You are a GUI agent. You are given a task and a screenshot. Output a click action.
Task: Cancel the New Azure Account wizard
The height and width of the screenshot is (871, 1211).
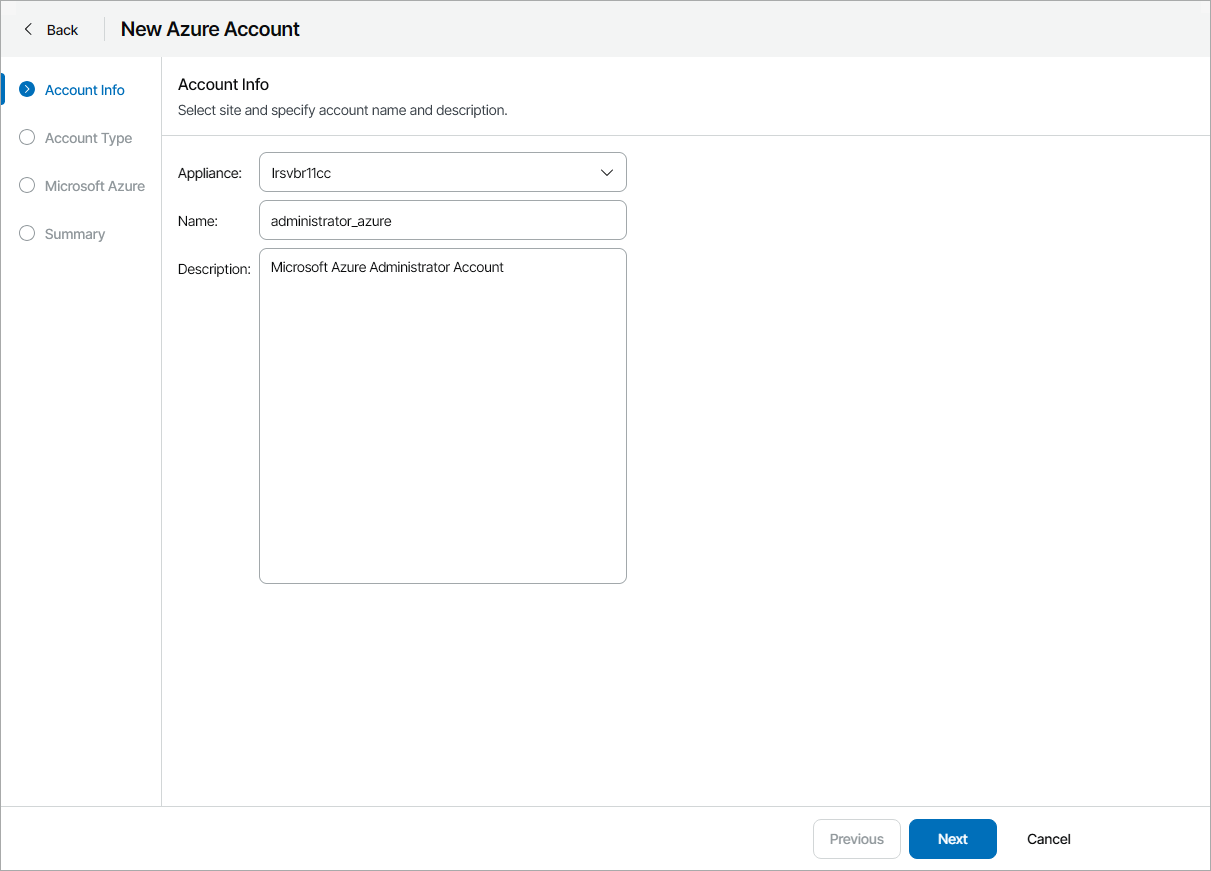pos(1047,839)
